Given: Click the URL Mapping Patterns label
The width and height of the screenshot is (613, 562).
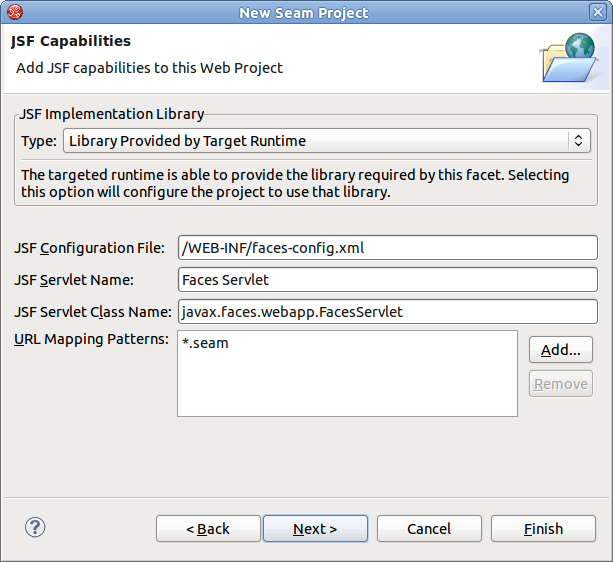Looking at the screenshot, I should click(91, 339).
